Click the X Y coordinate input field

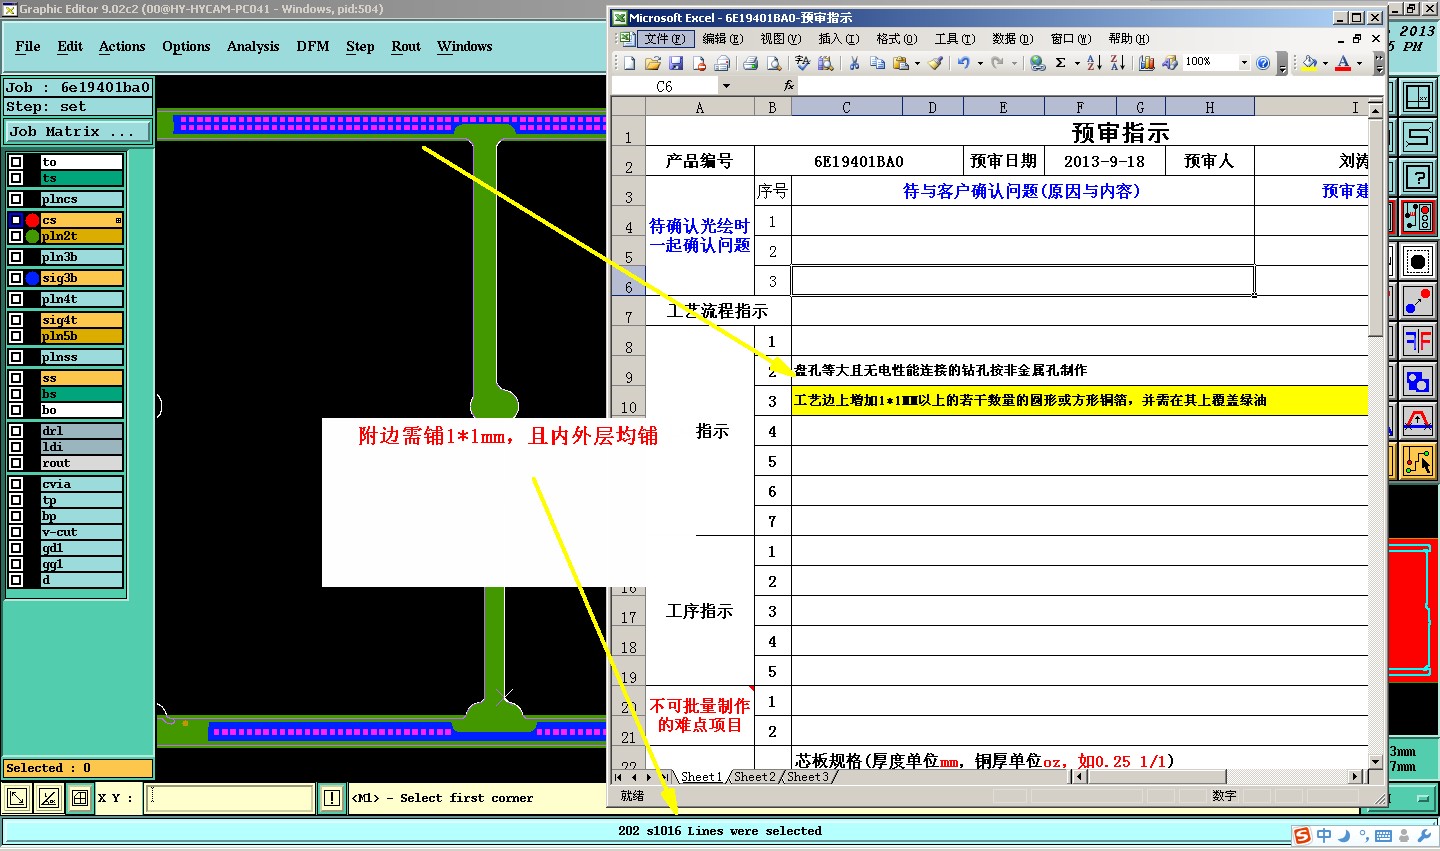230,798
